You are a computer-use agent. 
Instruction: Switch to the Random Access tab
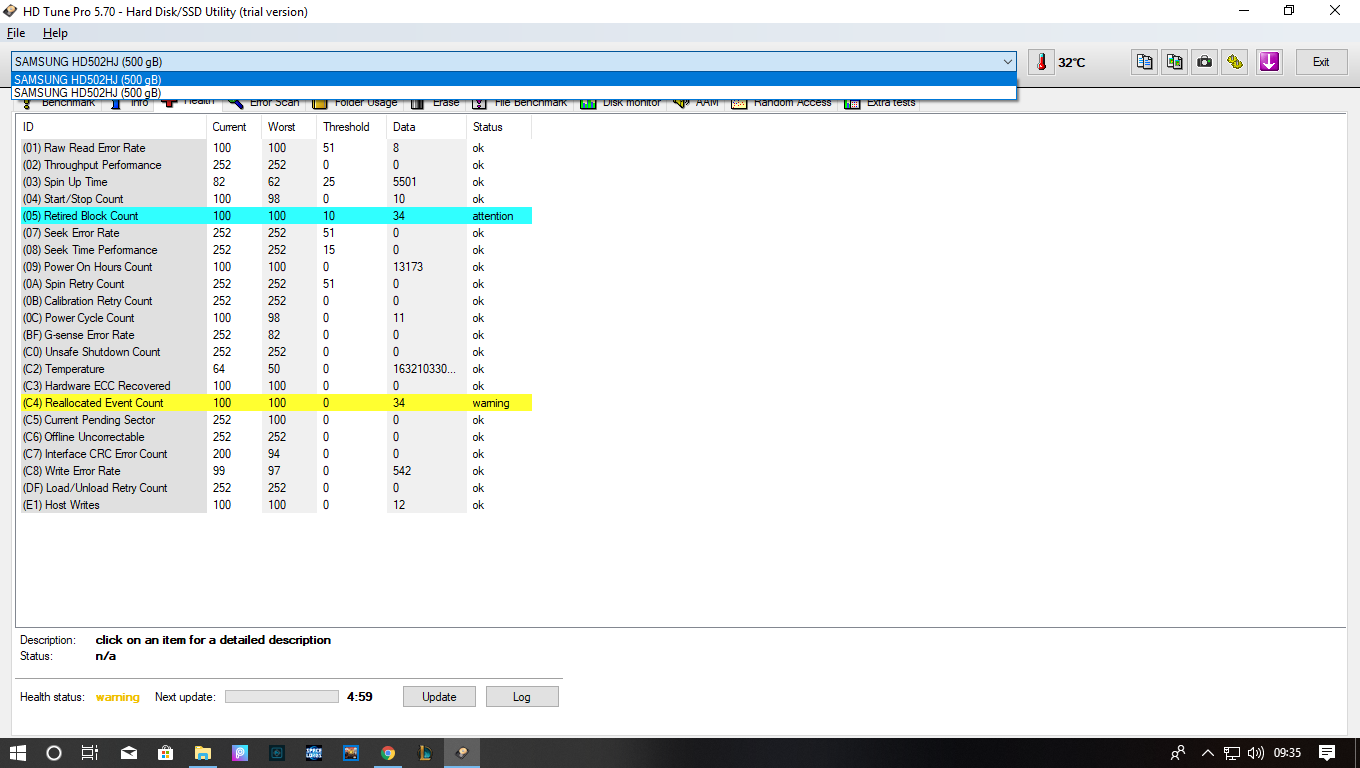(x=781, y=102)
